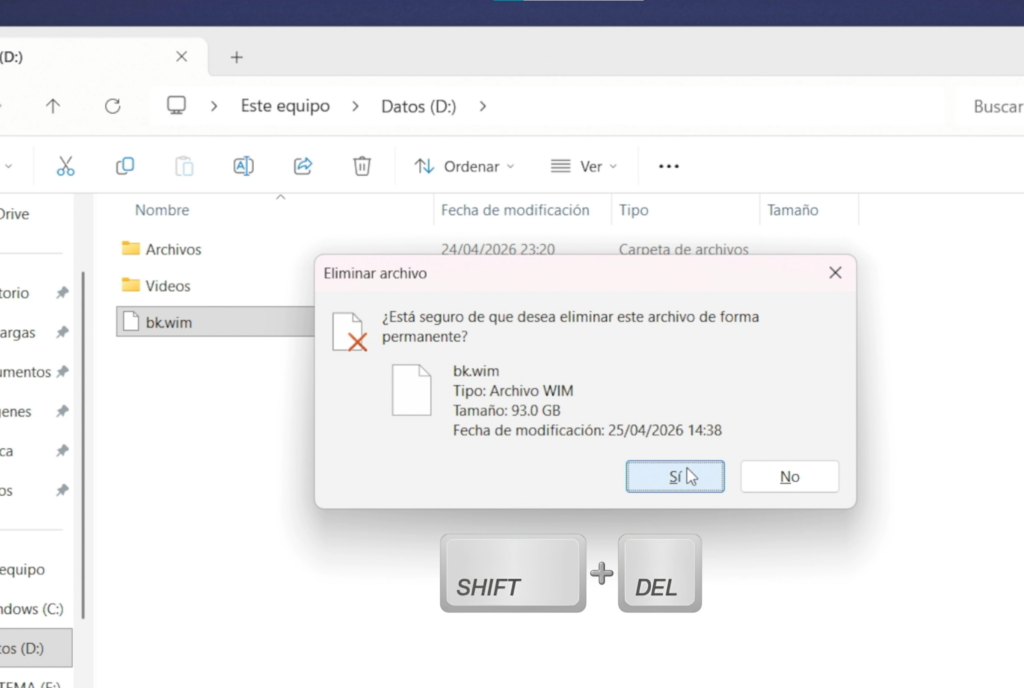Open the Ver view dropdown
This screenshot has height=688, width=1024.
click(x=584, y=166)
